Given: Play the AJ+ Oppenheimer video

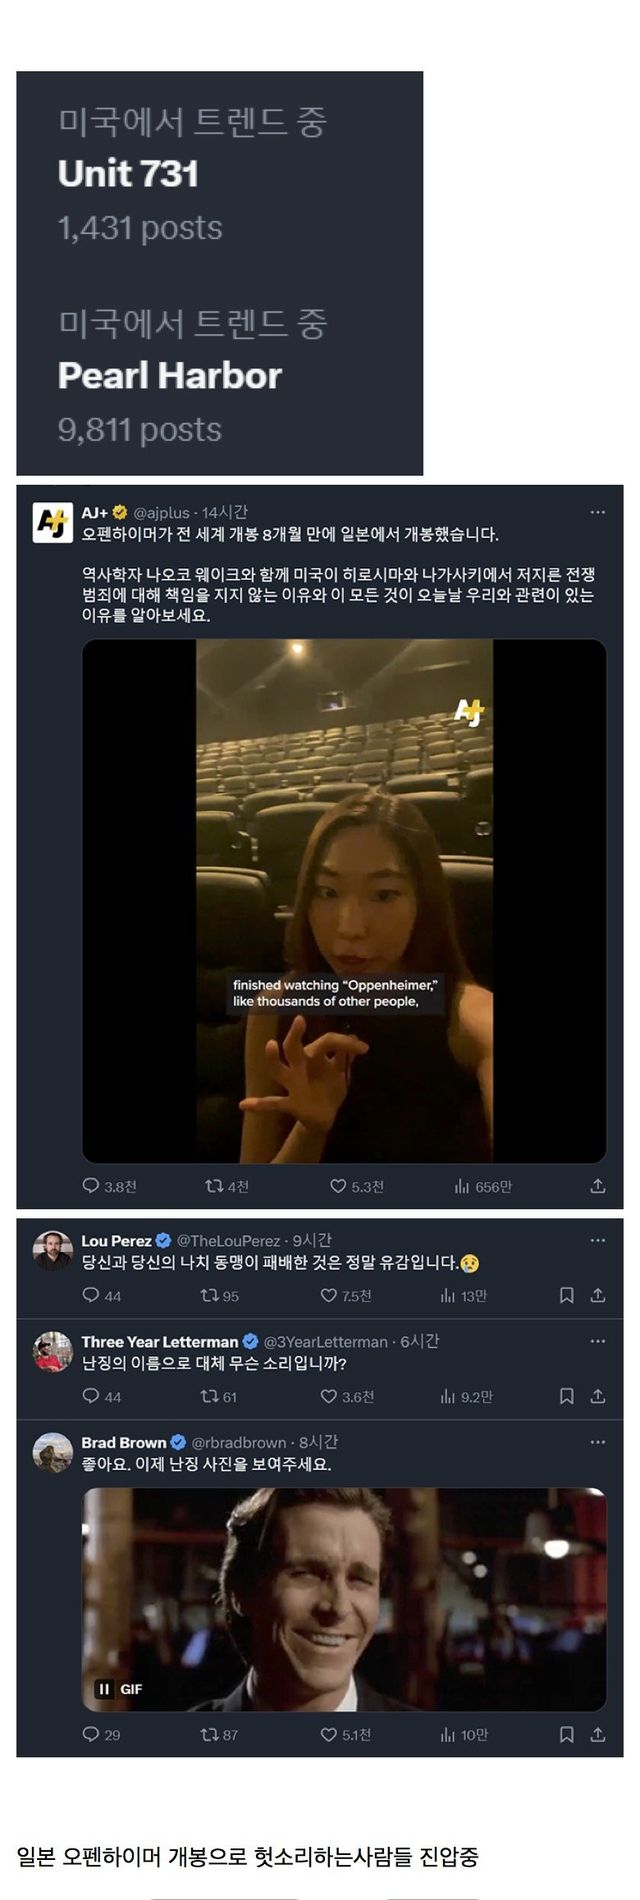Looking at the screenshot, I should click(x=344, y=900).
